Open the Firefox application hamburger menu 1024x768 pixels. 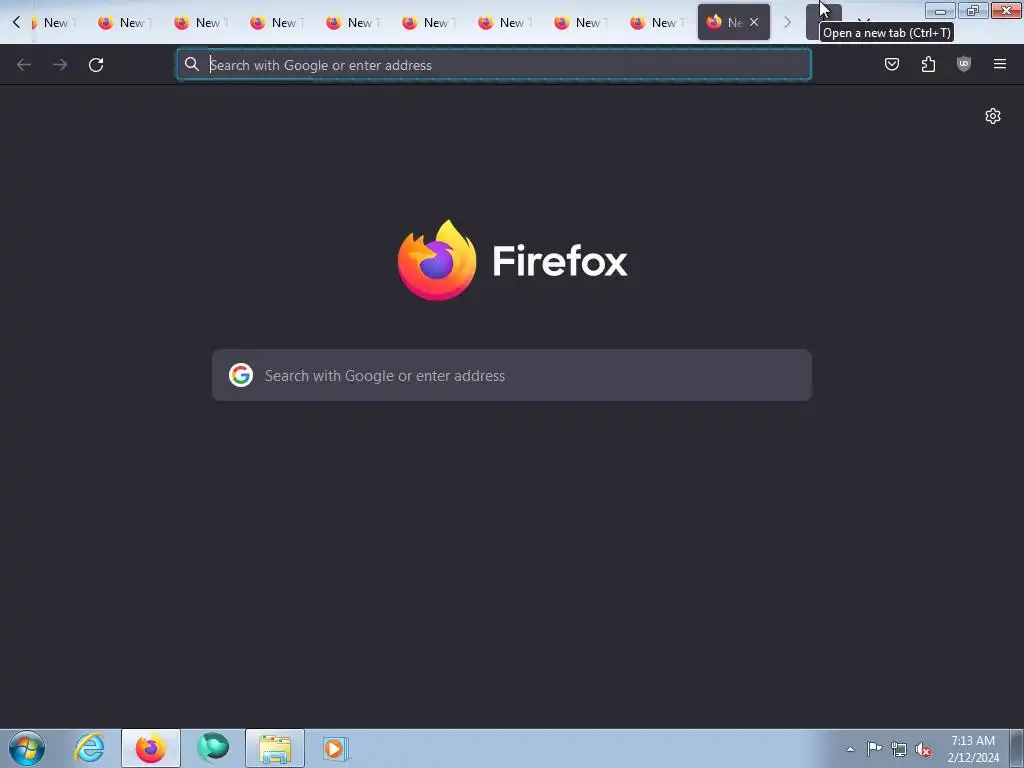(1000, 64)
